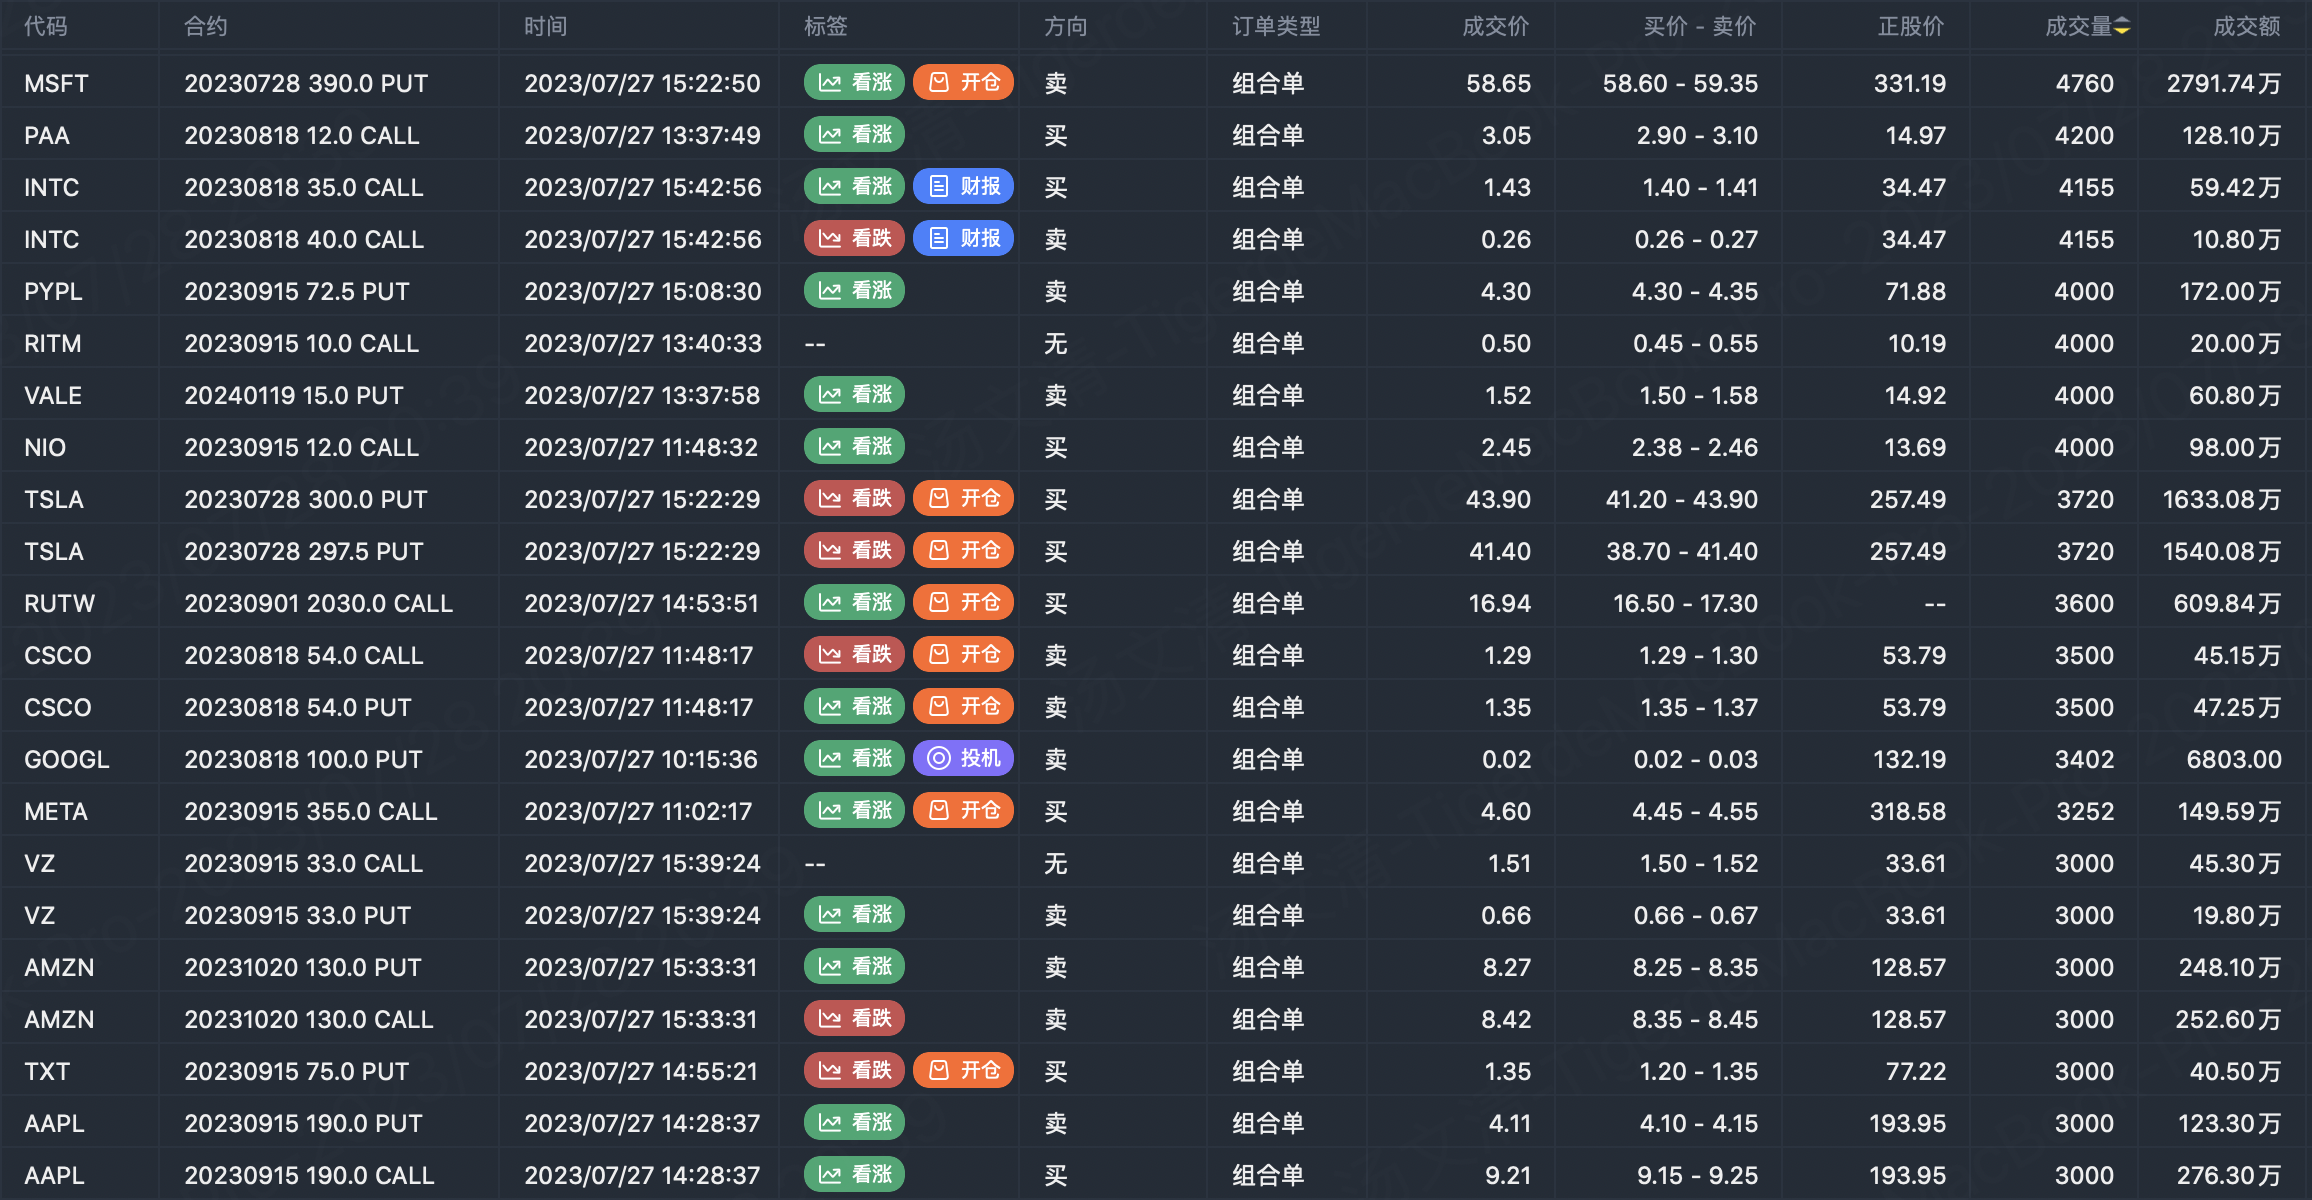Image resolution: width=2312 pixels, height=1200 pixels.
Task: Select the PYPL ticker cell
Action: tap(53, 291)
